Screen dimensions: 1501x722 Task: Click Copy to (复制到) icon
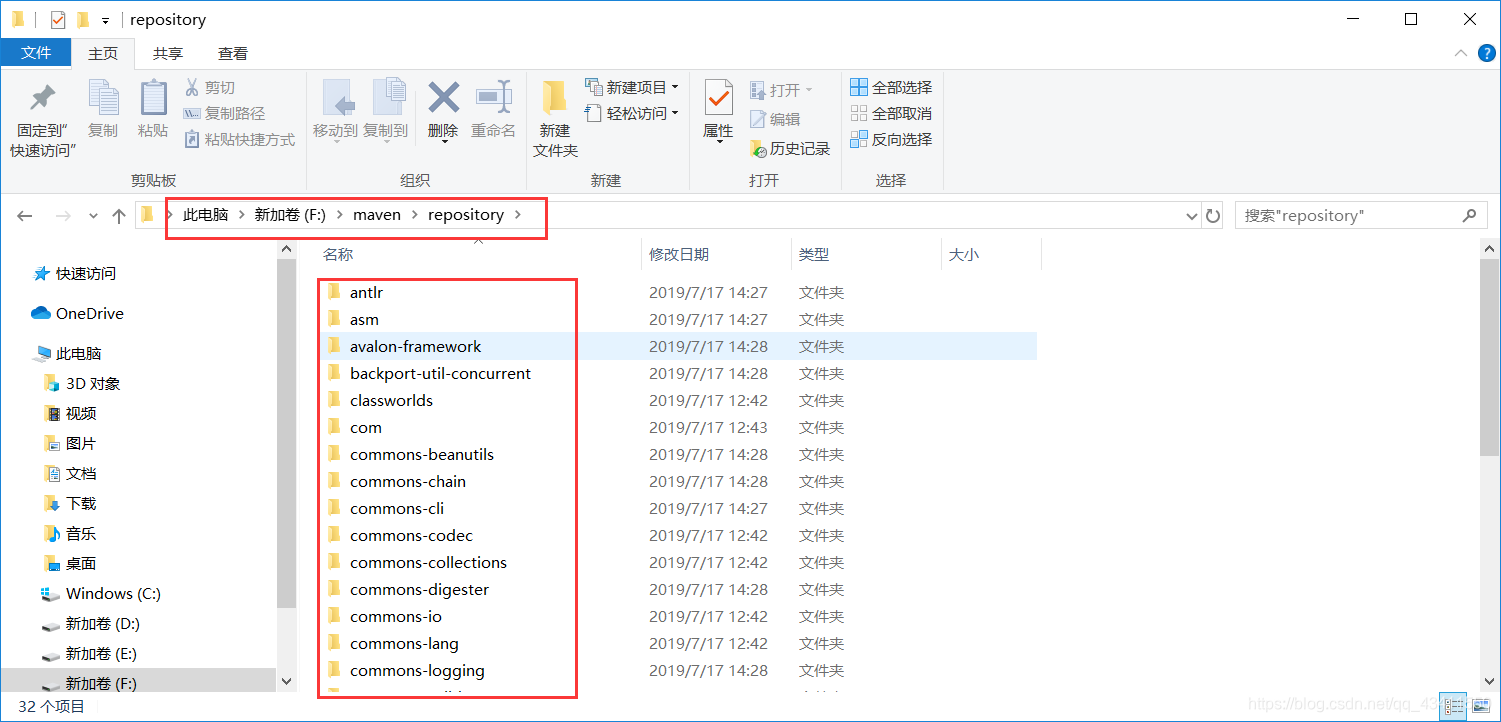[x=387, y=98]
